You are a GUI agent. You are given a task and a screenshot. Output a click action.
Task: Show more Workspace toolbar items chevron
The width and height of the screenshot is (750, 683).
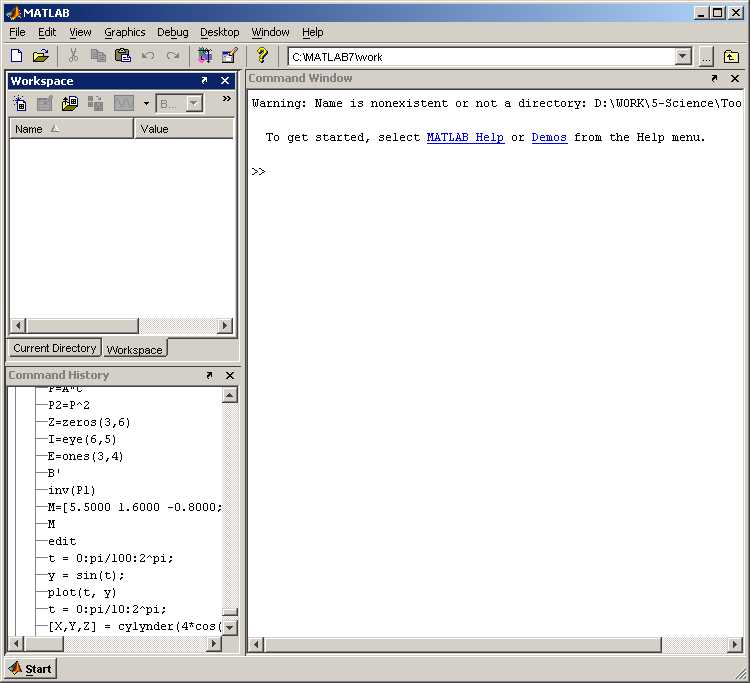pyautogui.click(x=226, y=100)
